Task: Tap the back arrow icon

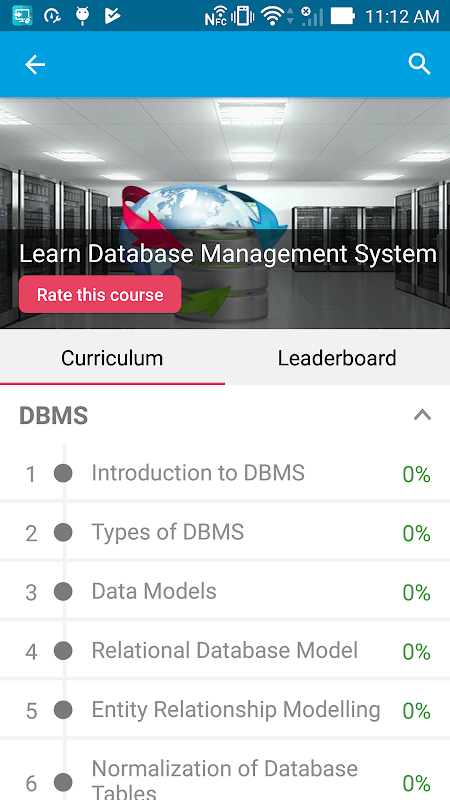Action: (x=35, y=65)
